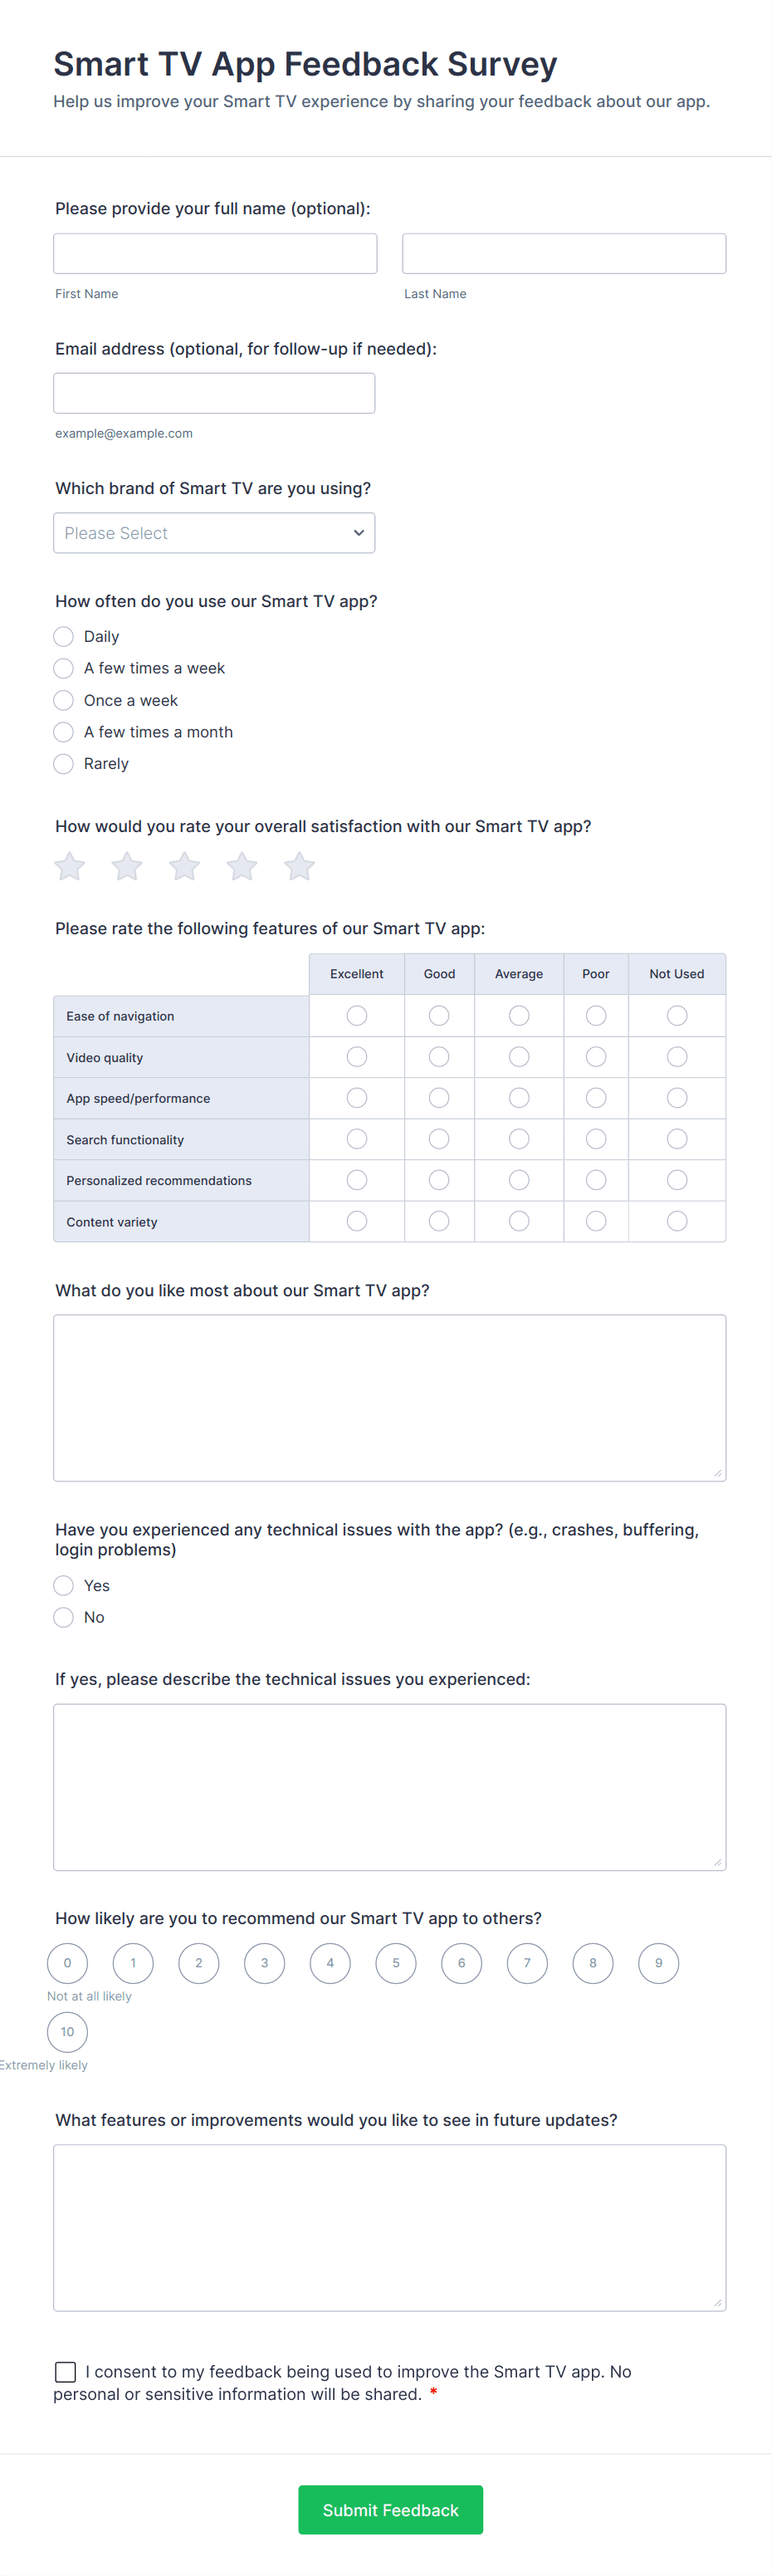The height and width of the screenshot is (2576, 772).
Task: Rate Video quality as Poor
Action: [595, 1056]
